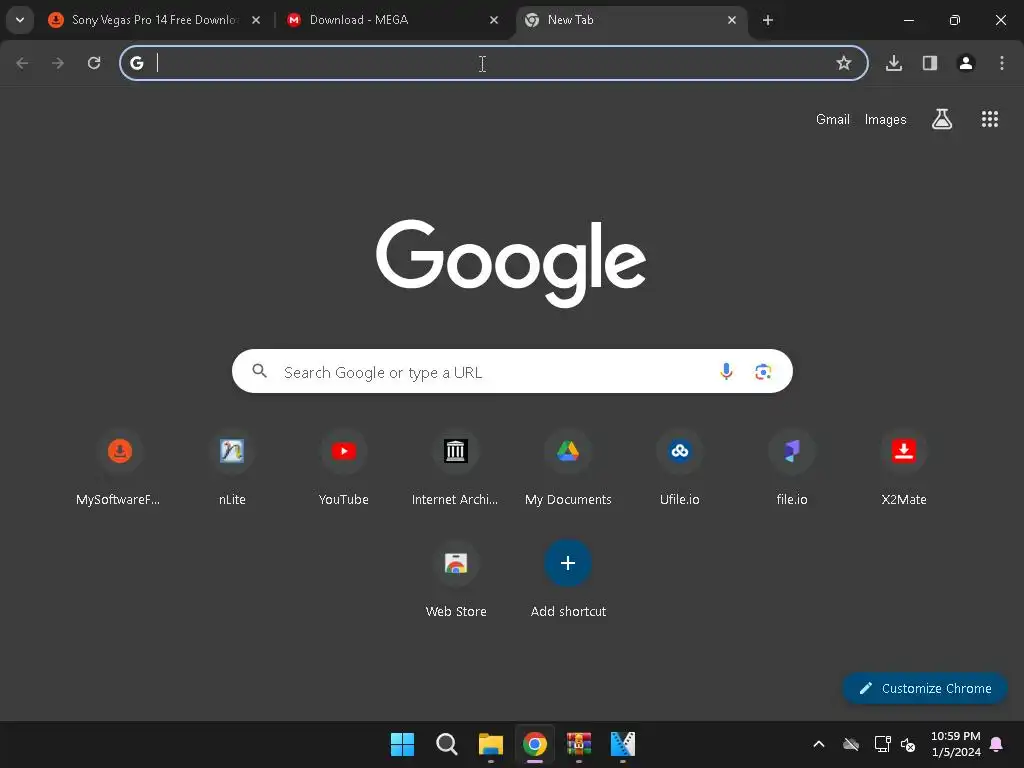Go back using the back arrow
Screen dimensions: 1024x768
click(22, 63)
